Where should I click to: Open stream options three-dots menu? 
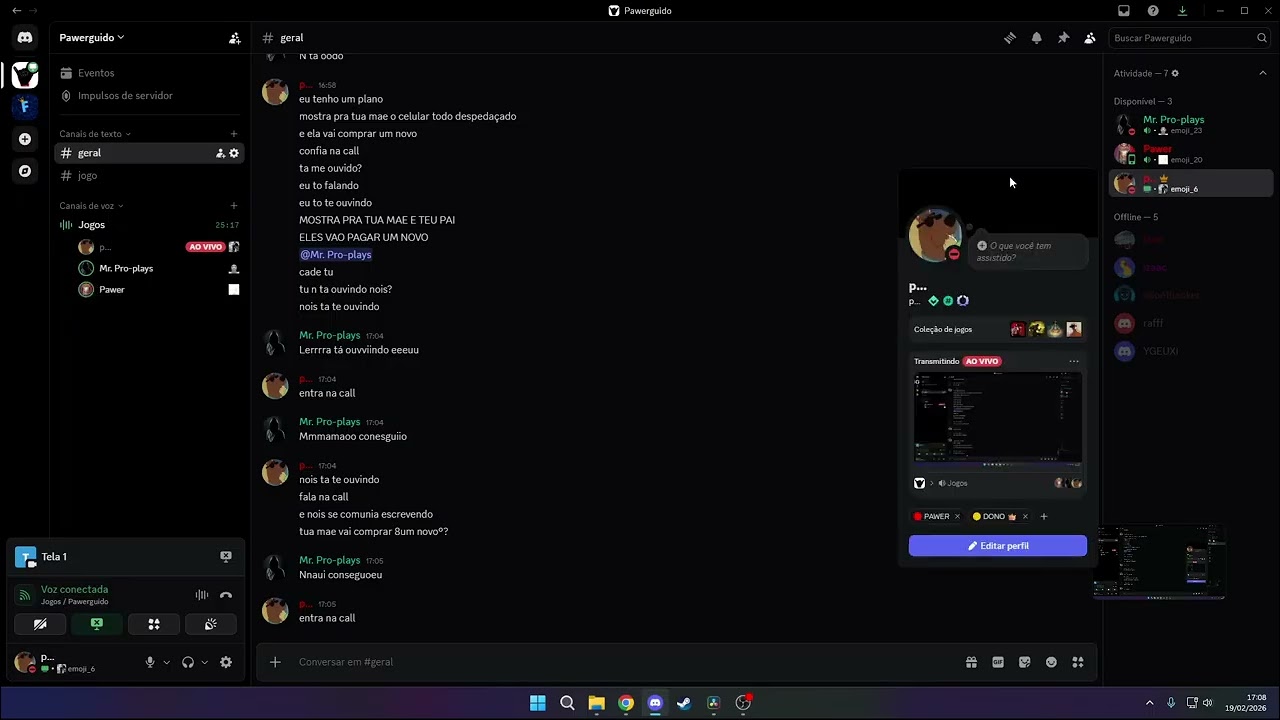1074,362
